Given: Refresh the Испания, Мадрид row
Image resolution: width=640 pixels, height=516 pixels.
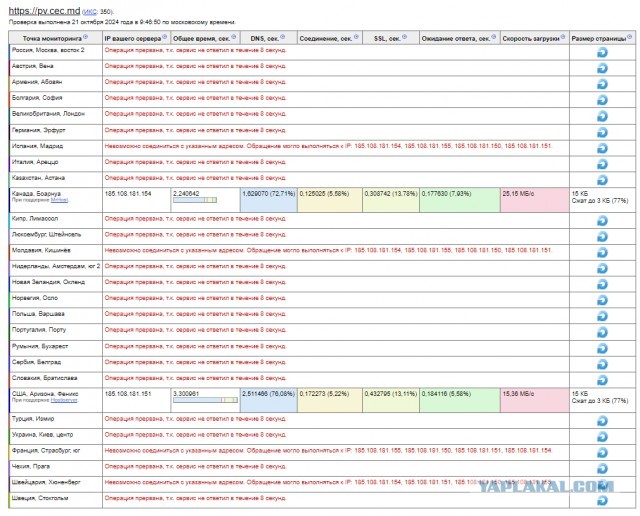Looking at the screenshot, I should point(602,148).
